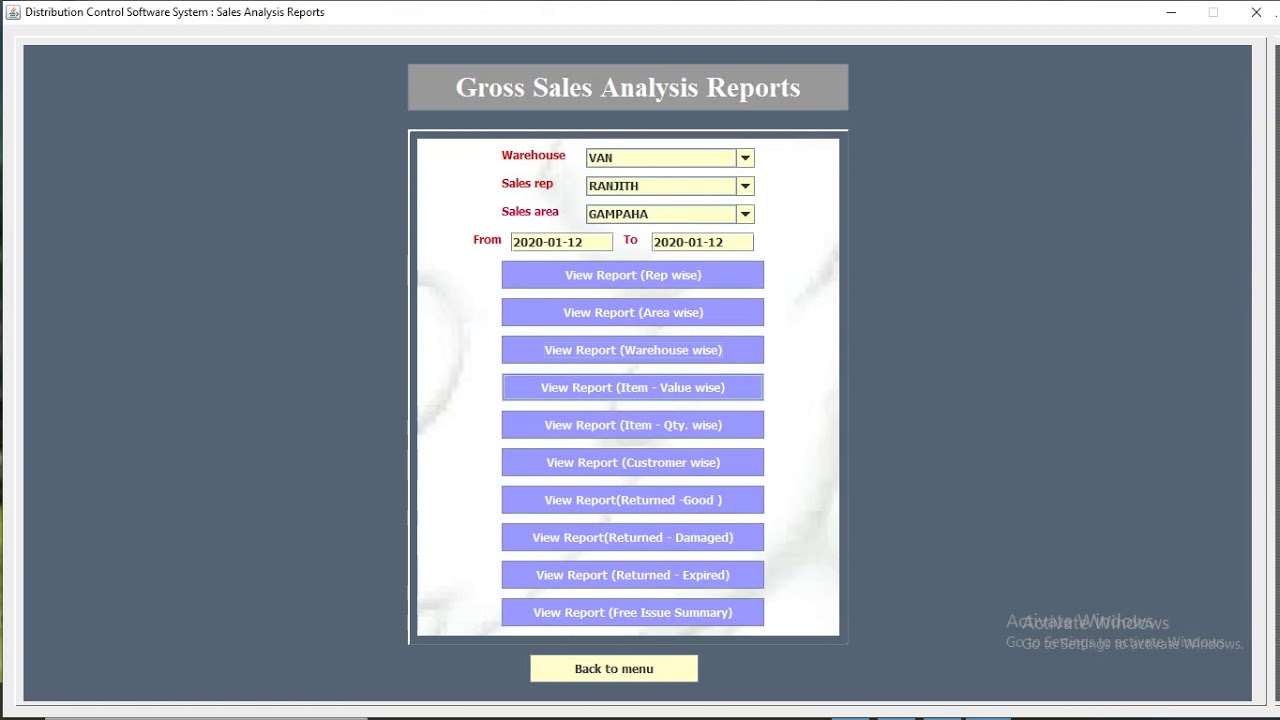Select the GAMPAHA sales area combo box
The height and width of the screenshot is (720, 1280).
point(670,214)
